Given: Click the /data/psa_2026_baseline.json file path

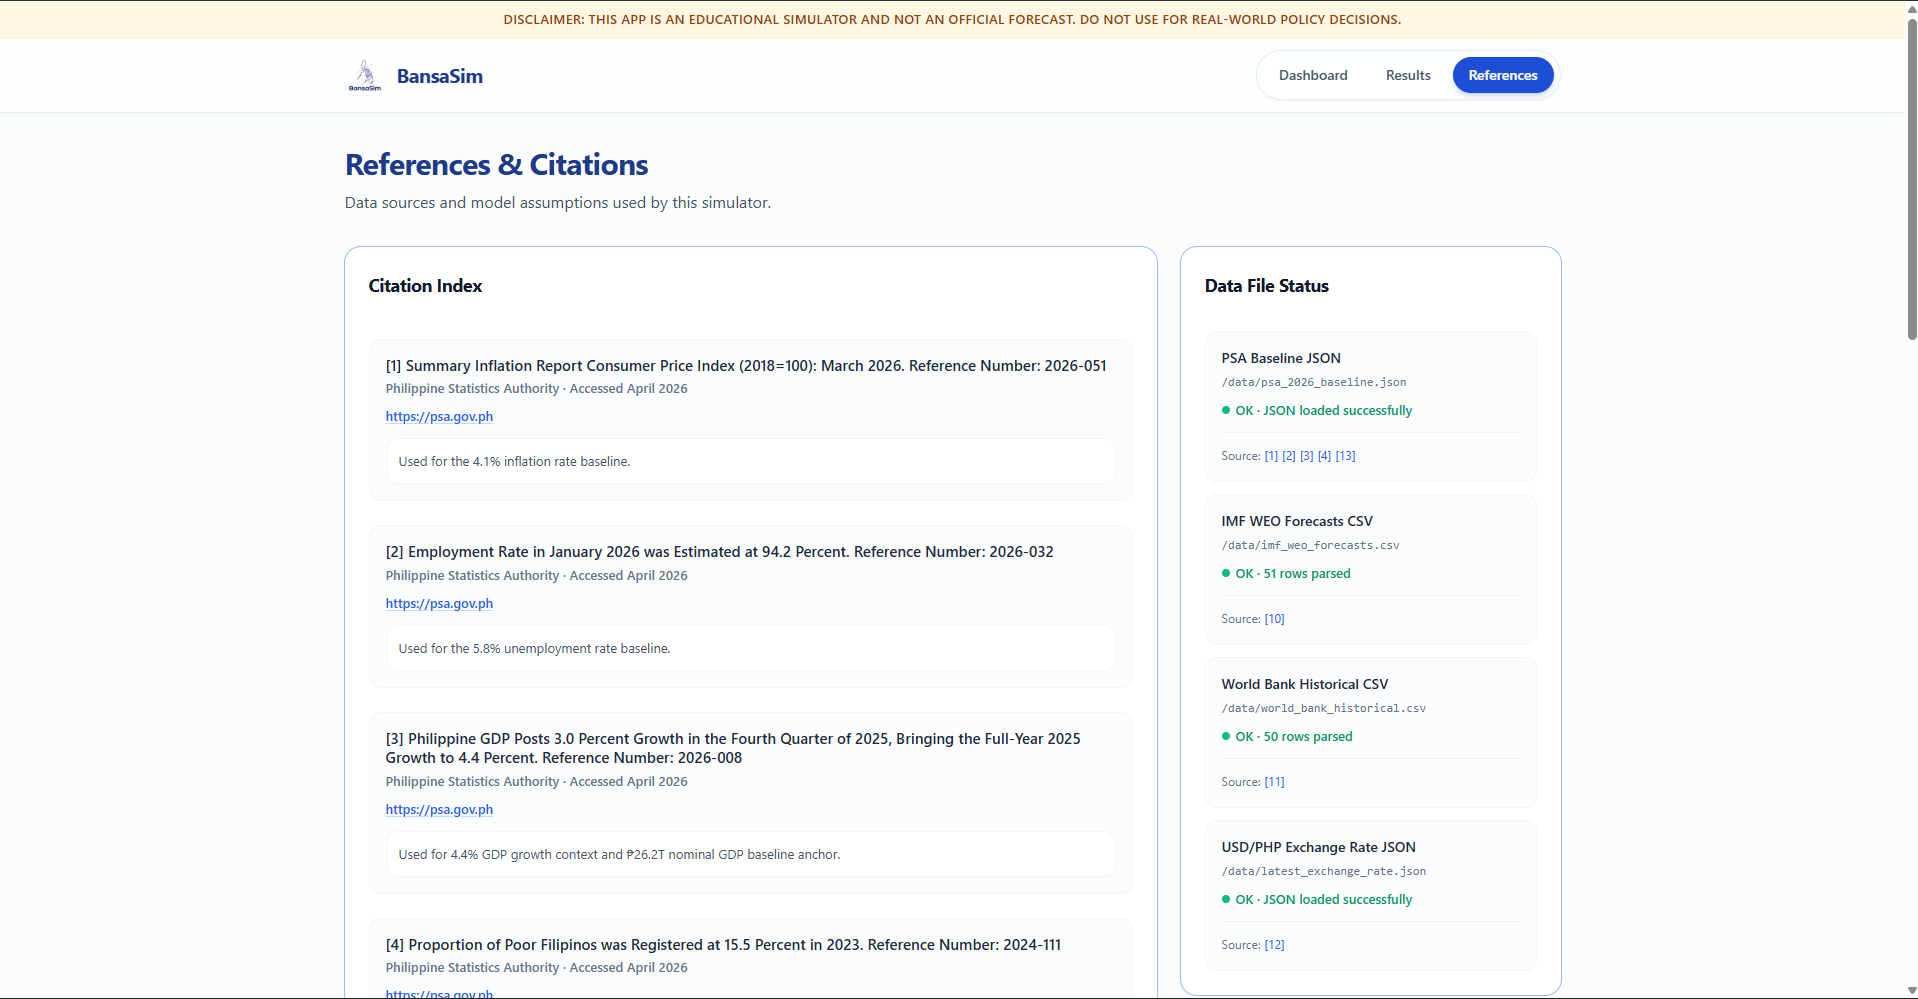Looking at the screenshot, I should (x=1314, y=382).
